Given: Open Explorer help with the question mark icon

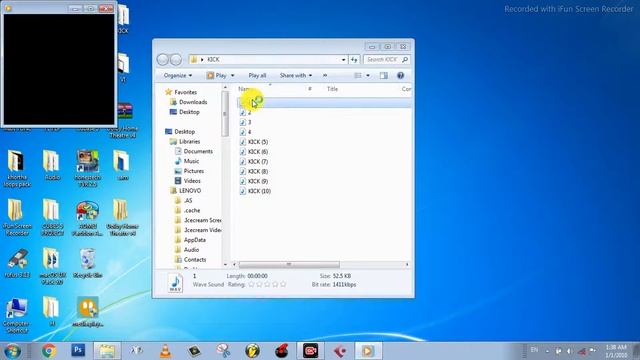Looking at the screenshot, I should tap(400, 76).
